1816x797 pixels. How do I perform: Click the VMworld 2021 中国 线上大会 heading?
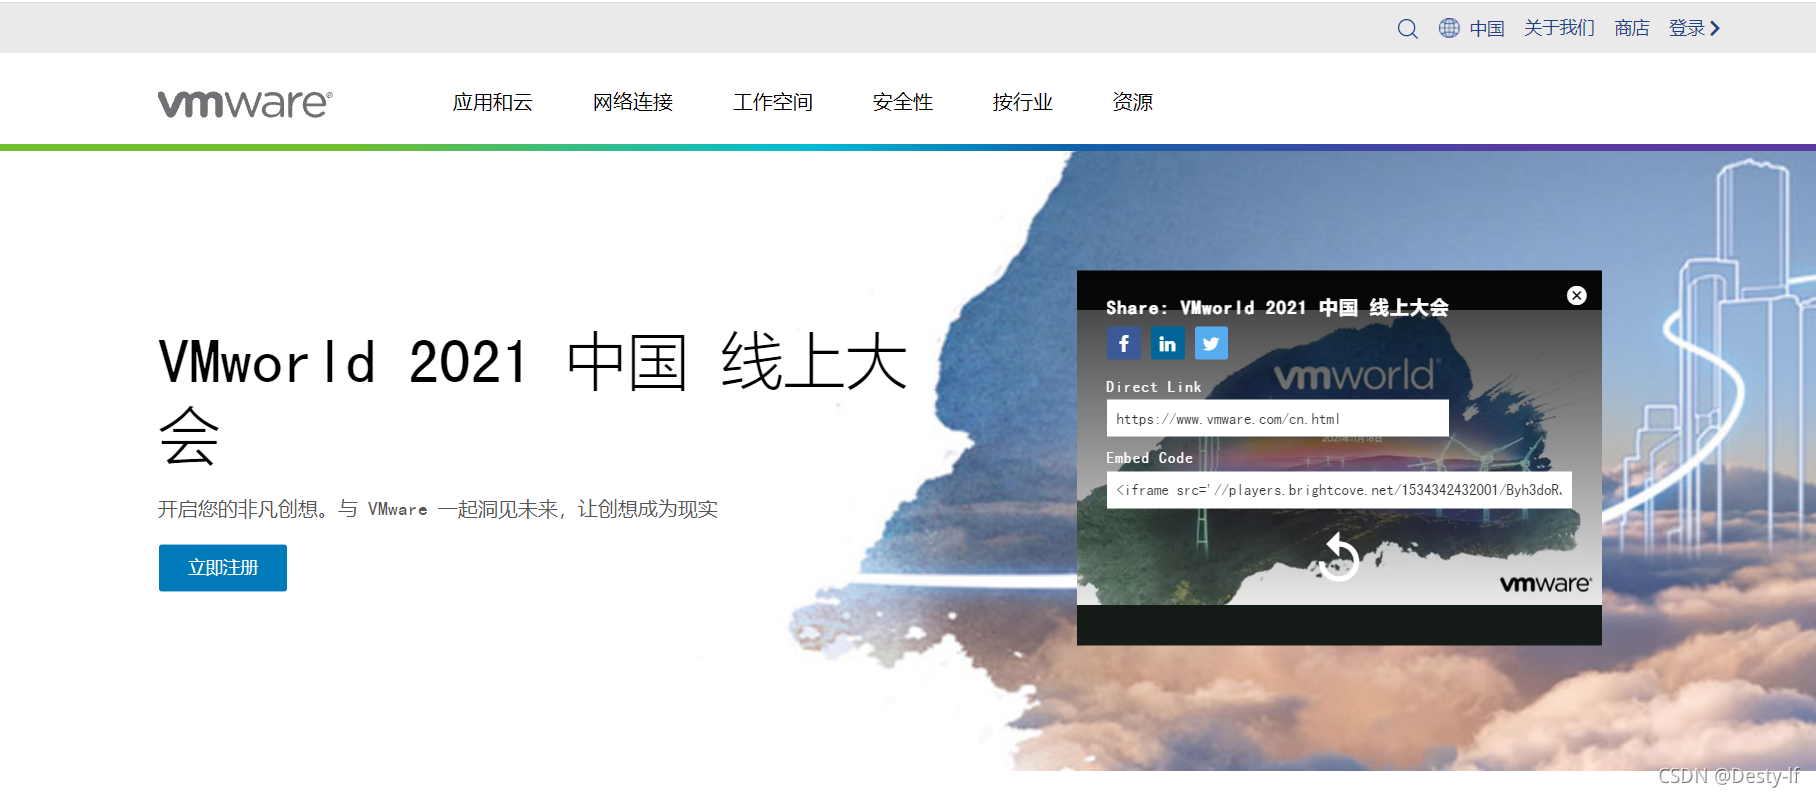point(533,399)
